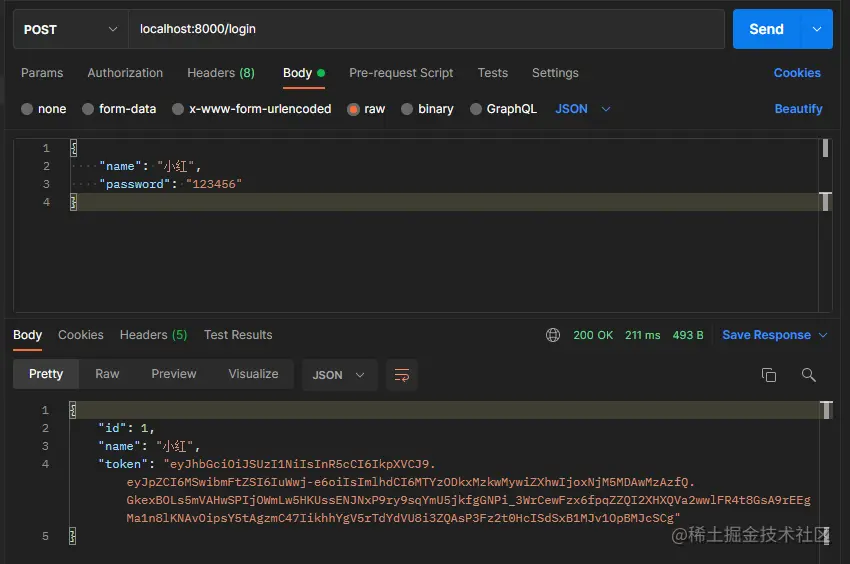The image size is (850, 564).
Task: Switch to the response Body tab
Action: point(28,335)
